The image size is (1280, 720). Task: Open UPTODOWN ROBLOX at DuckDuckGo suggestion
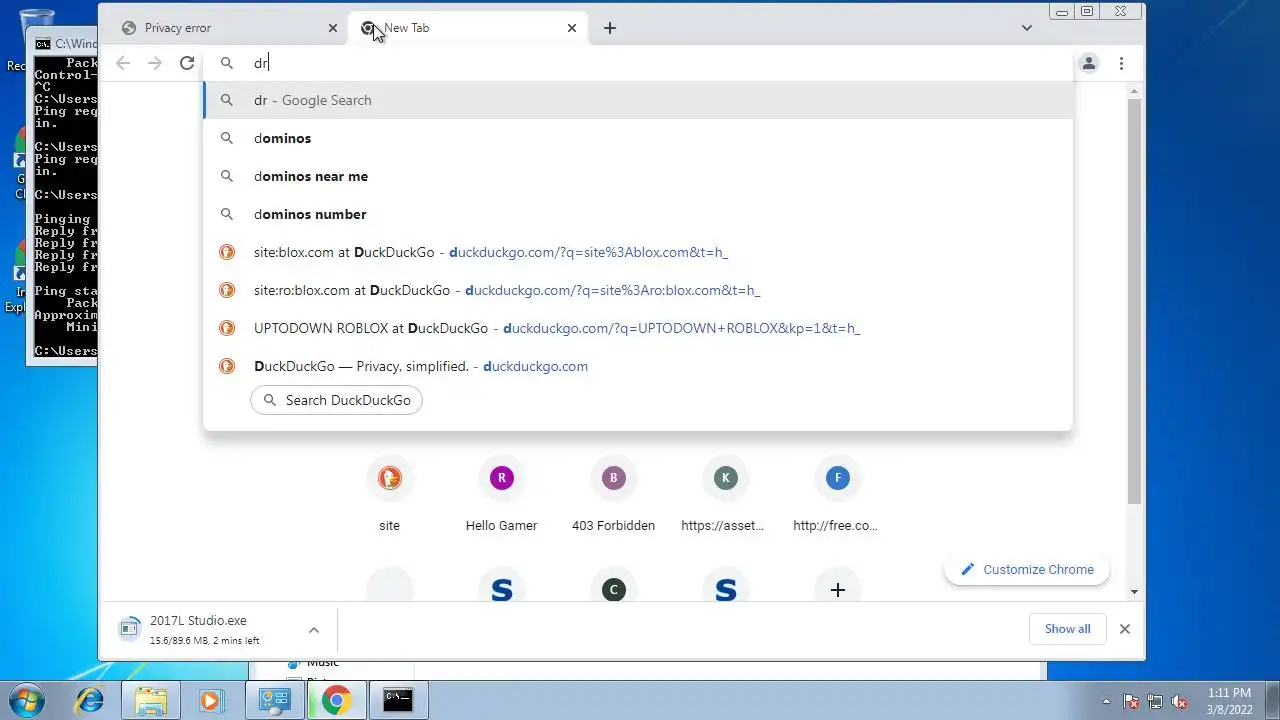coord(638,328)
